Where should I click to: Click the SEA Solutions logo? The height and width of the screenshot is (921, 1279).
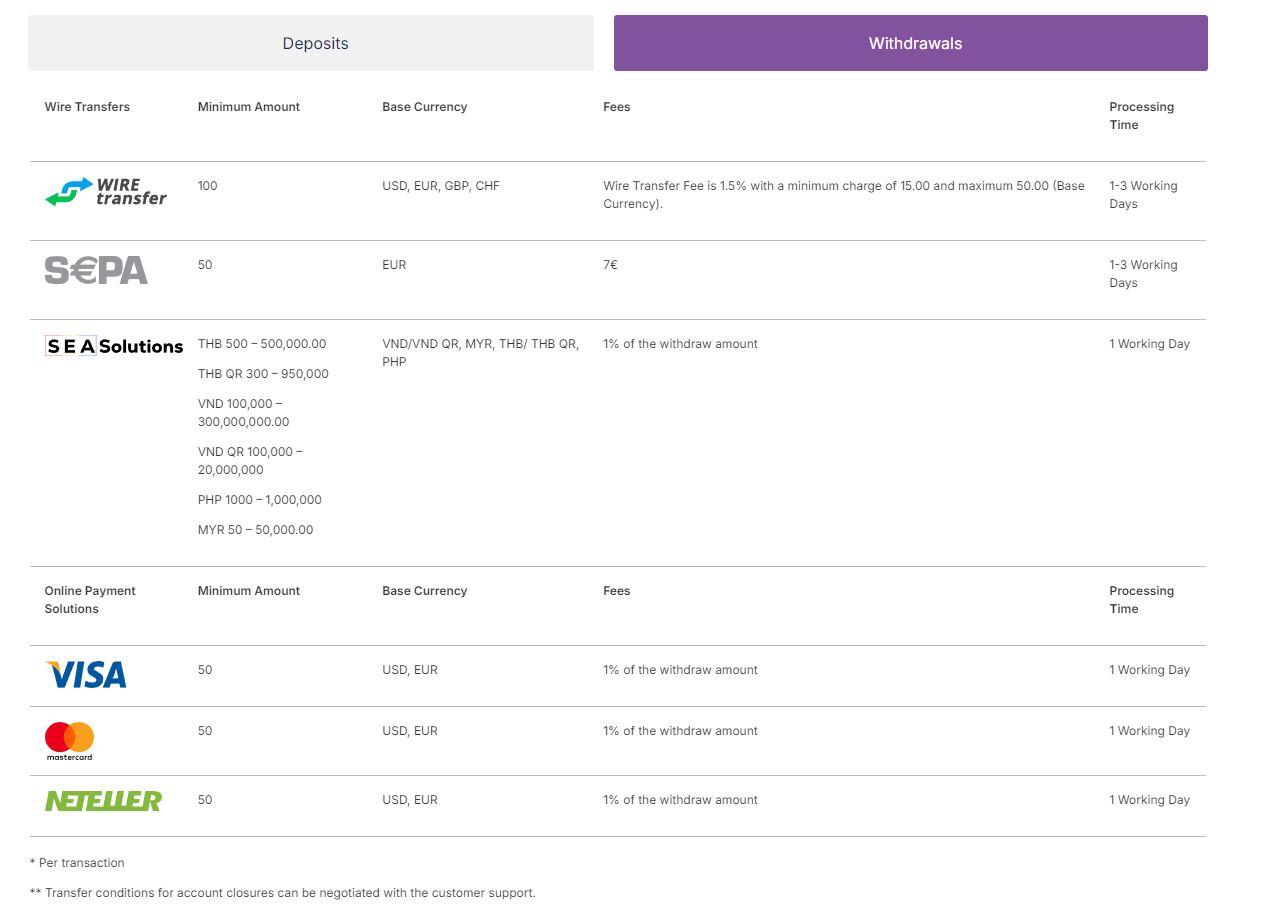click(x=113, y=345)
